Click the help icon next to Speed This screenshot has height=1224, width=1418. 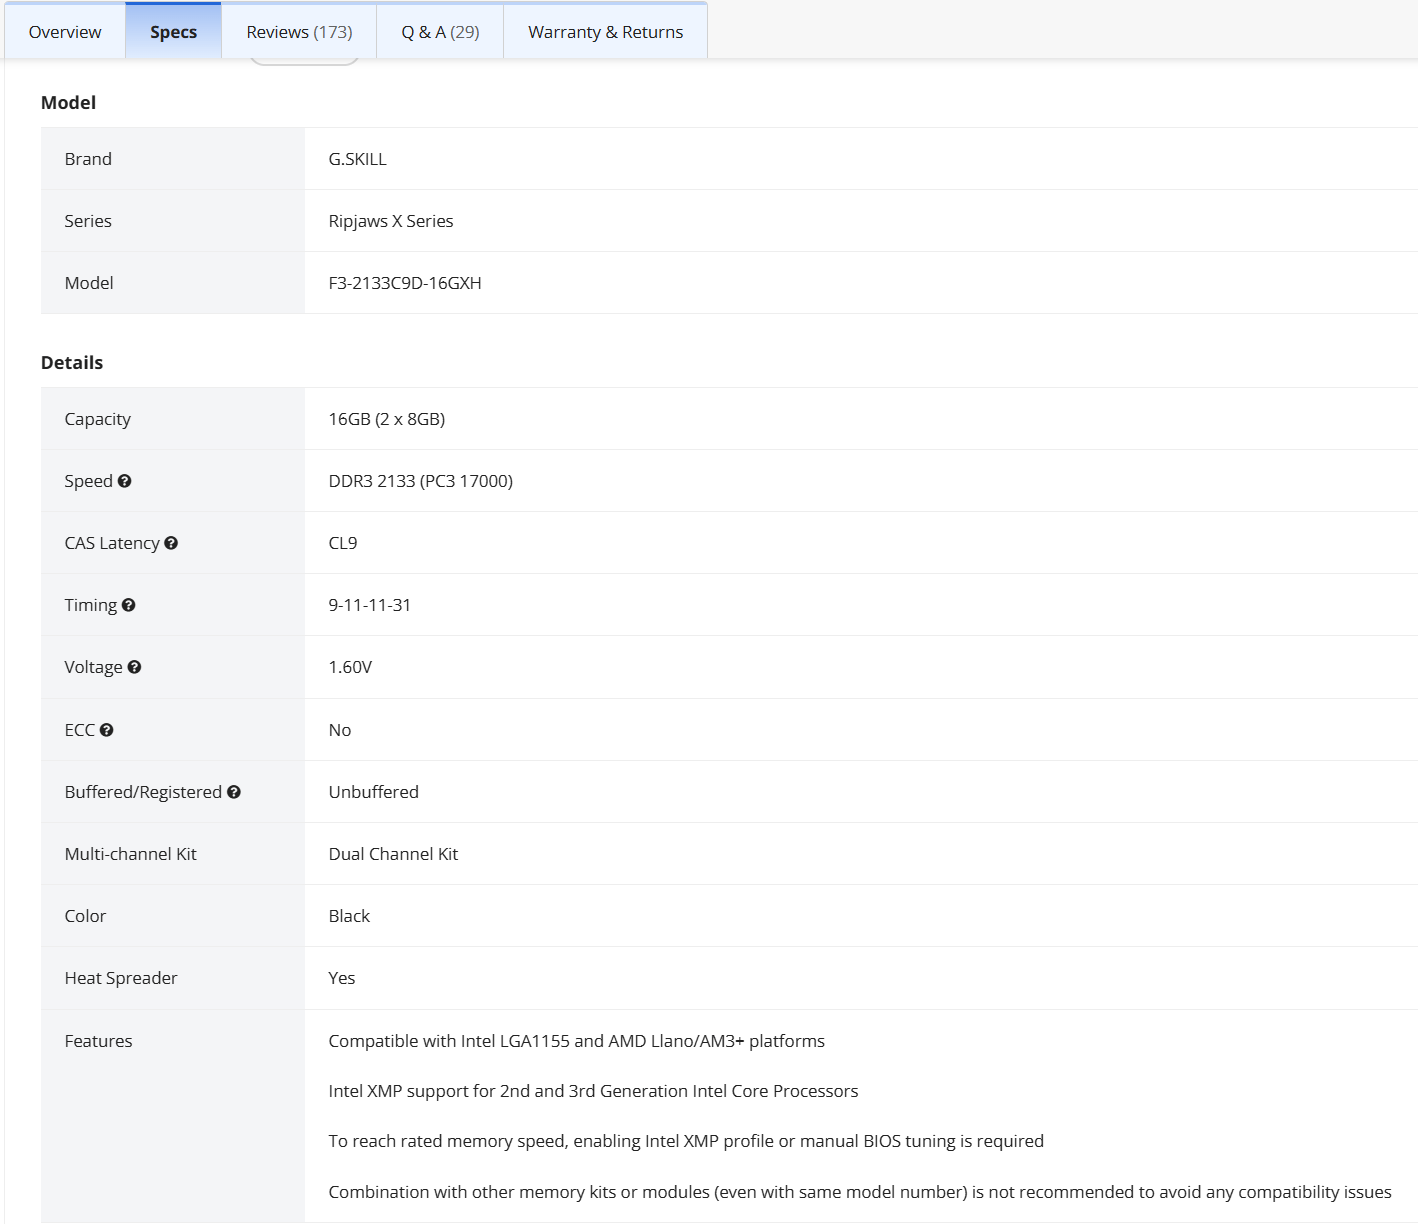(x=124, y=481)
